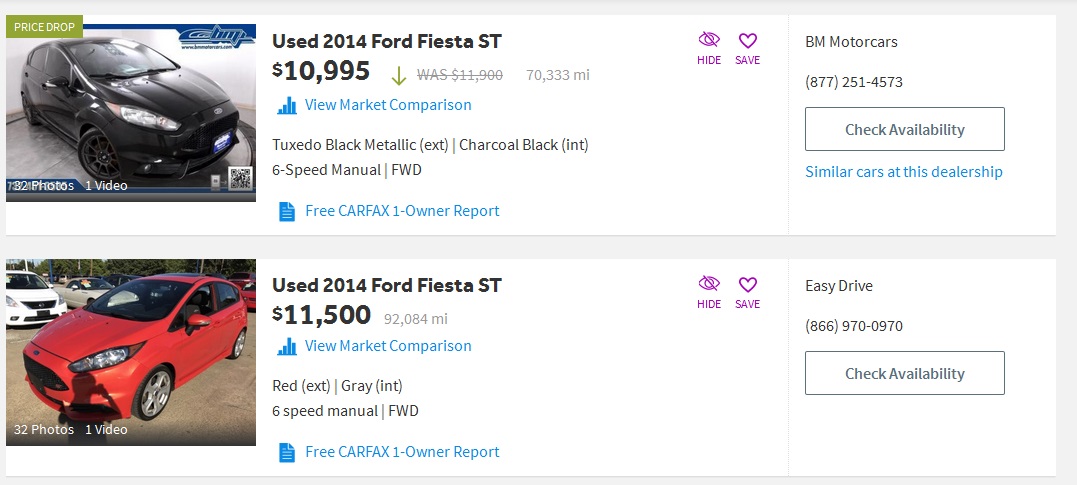Hide the $11,500 Fiesta ST listing
1077x485 pixels.
[x=709, y=291]
